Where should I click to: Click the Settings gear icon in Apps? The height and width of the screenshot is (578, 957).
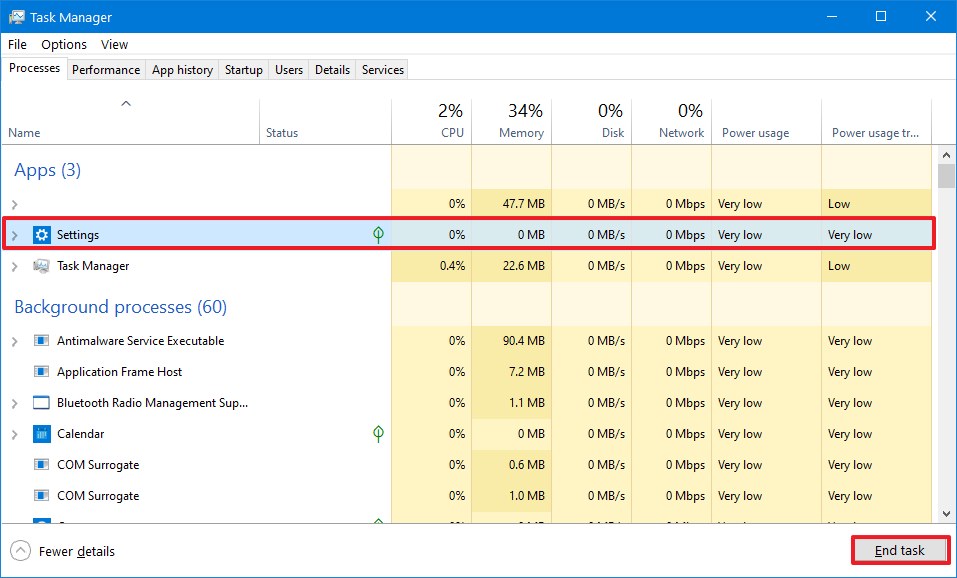42,234
